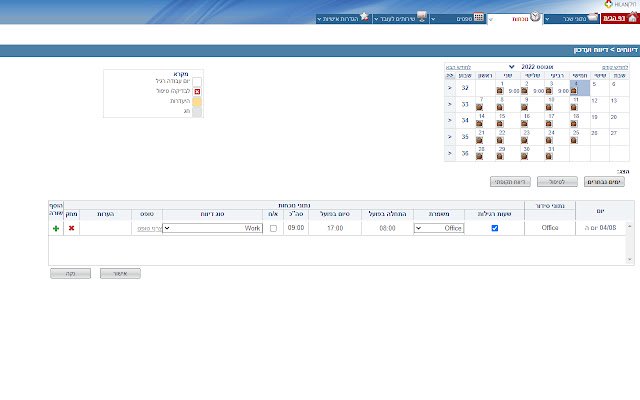
Task: Click the gray holiday legend swatch
Action: (197, 112)
